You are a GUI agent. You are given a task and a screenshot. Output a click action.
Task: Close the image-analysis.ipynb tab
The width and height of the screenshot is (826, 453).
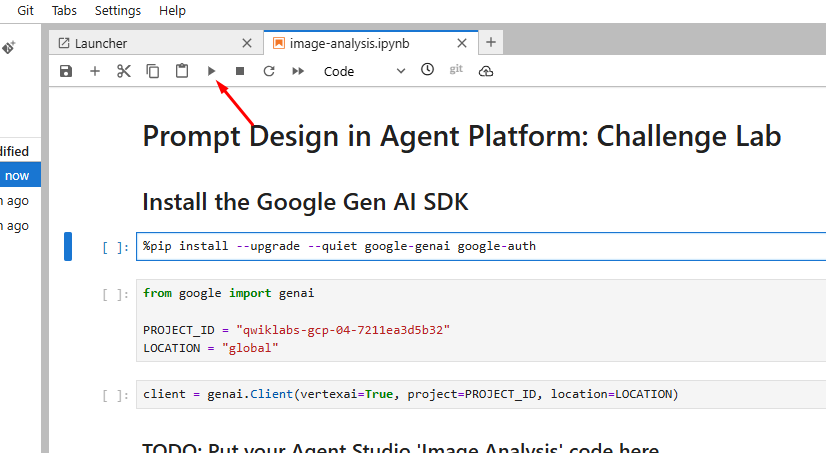462,43
